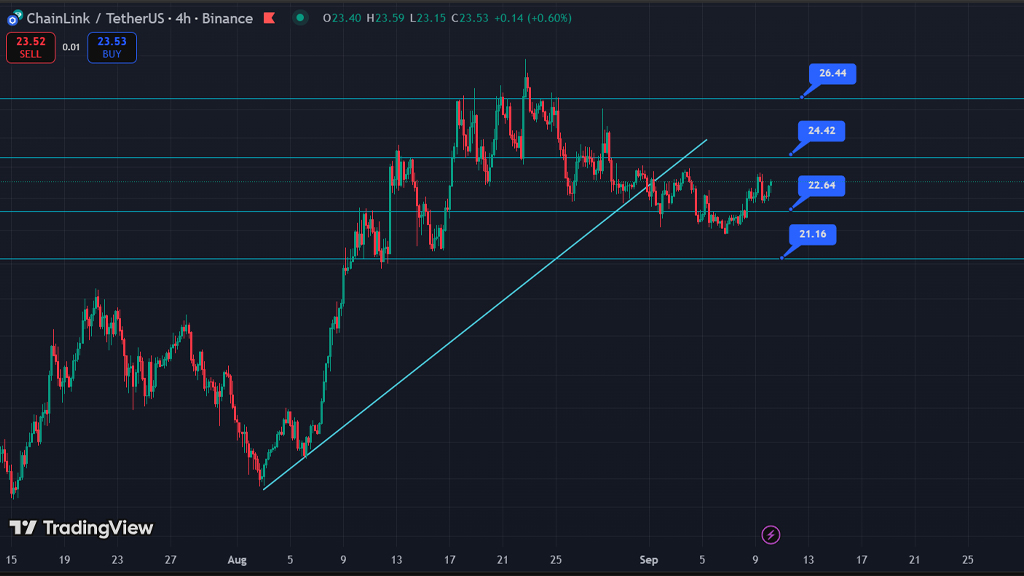Viewport: 1024px width, 576px height.
Task: Click the date 13 on the September time axis
Action: 808,560
